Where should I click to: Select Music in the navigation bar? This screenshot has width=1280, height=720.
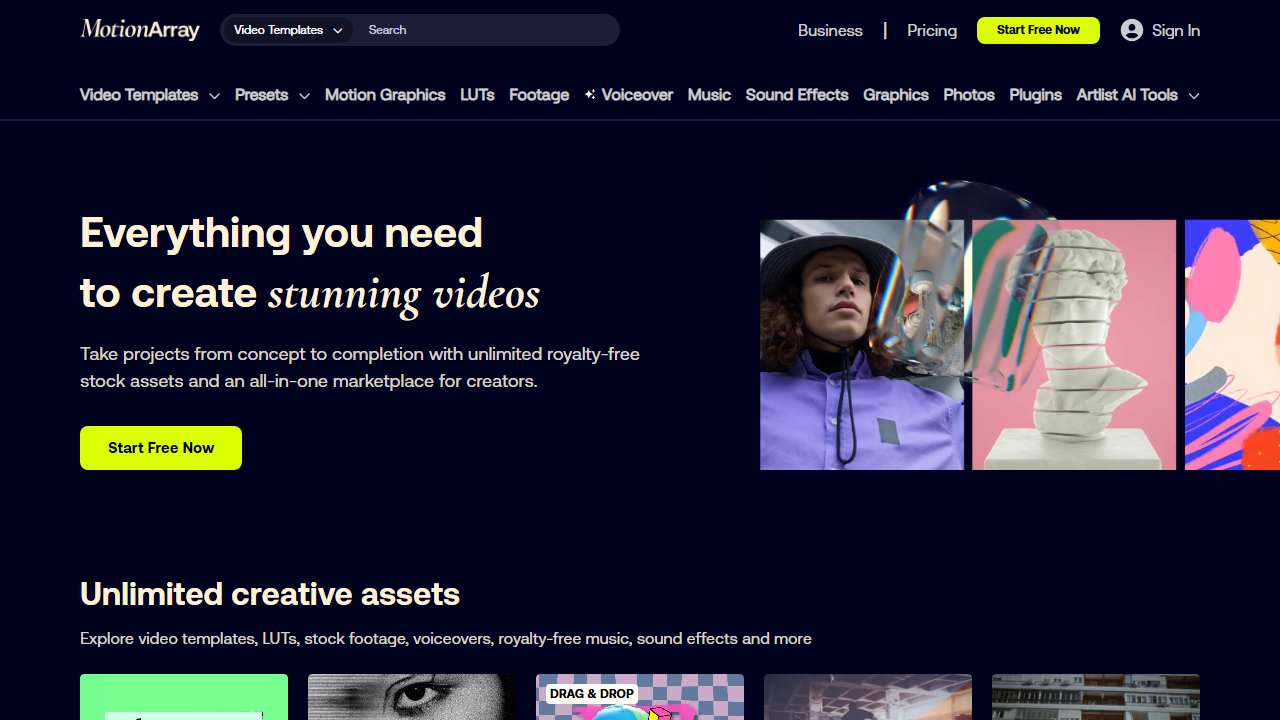coord(709,95)
